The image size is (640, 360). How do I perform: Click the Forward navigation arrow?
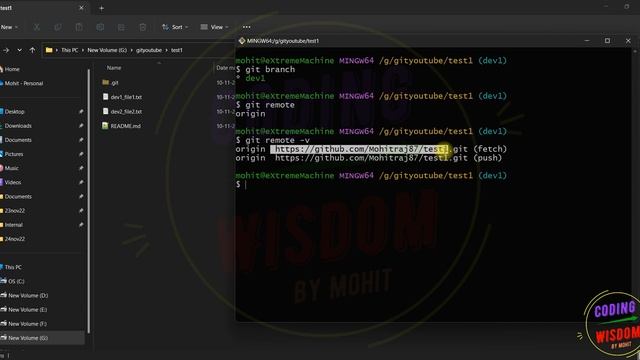(6, 50)
